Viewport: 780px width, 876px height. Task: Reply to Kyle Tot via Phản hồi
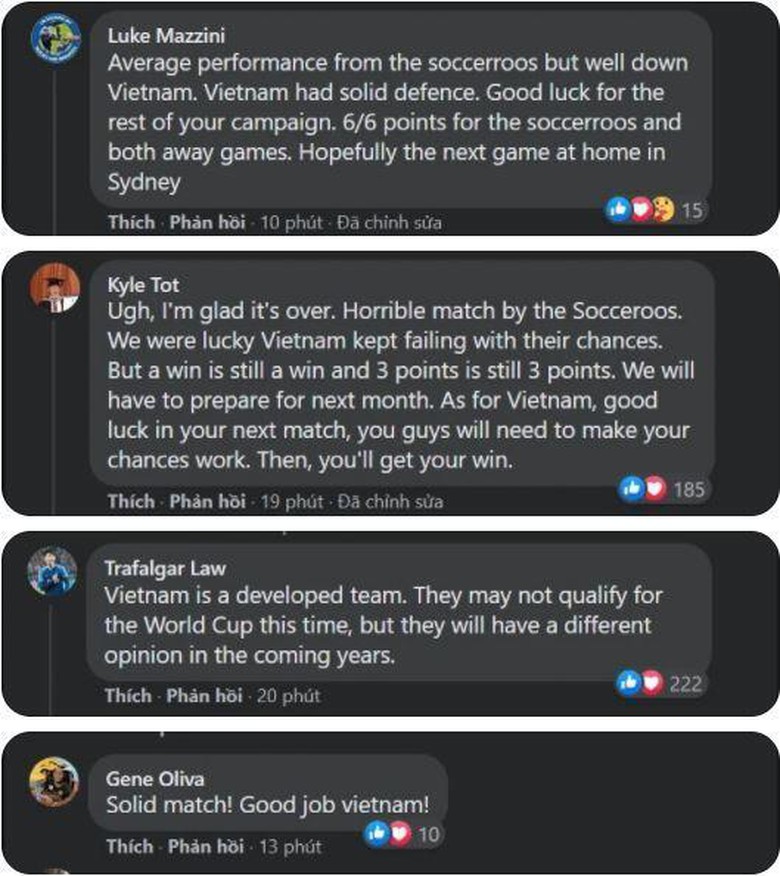[x=207, y=501]
